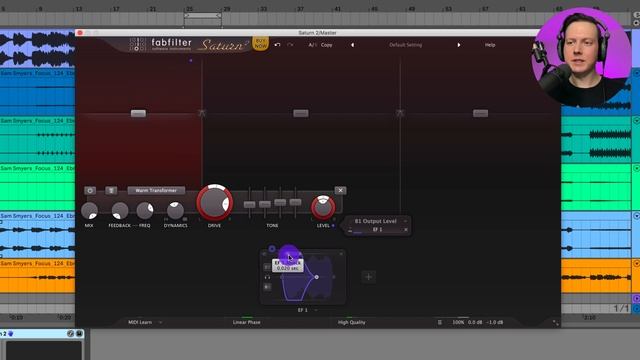Click the envelope curve center point
Viewport: 640px width, 360px height.
coord(316,277)
